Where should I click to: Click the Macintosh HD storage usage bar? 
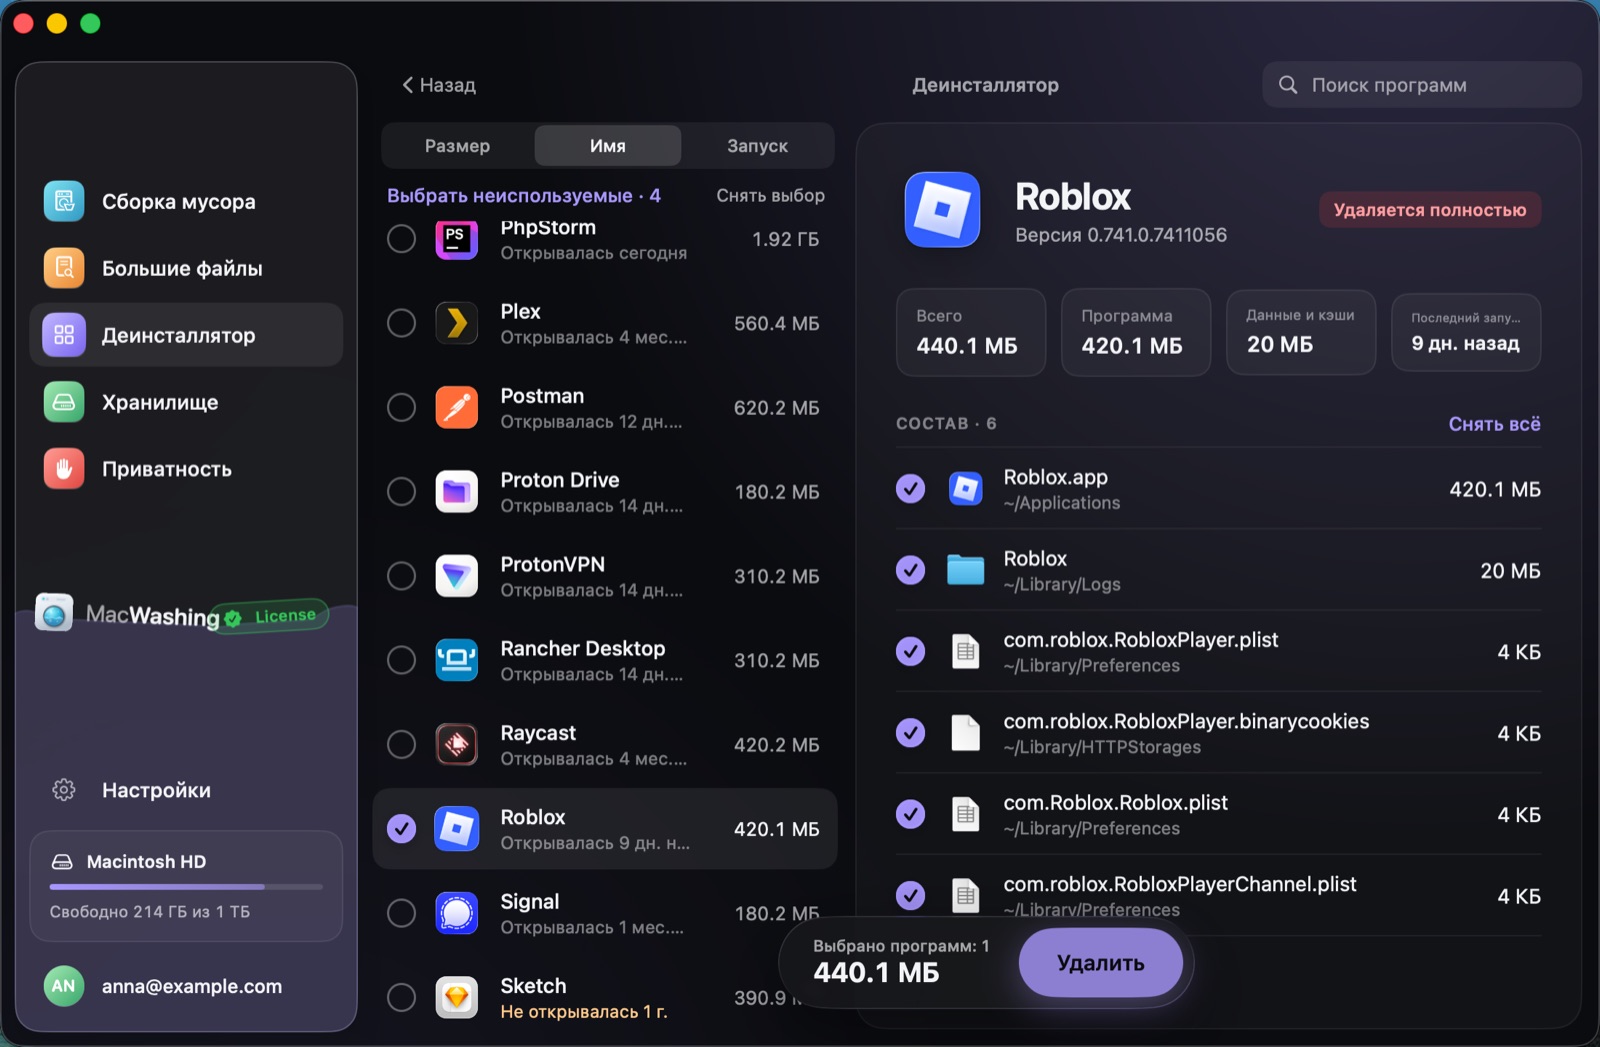tap(186, 887)
